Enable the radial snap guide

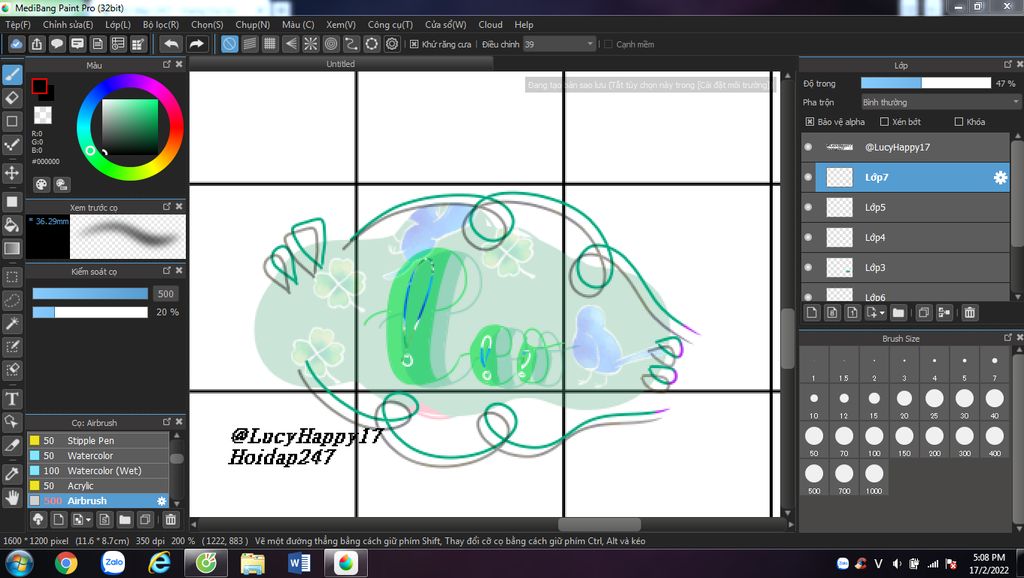pyautogui.click(x=311, y=44)
